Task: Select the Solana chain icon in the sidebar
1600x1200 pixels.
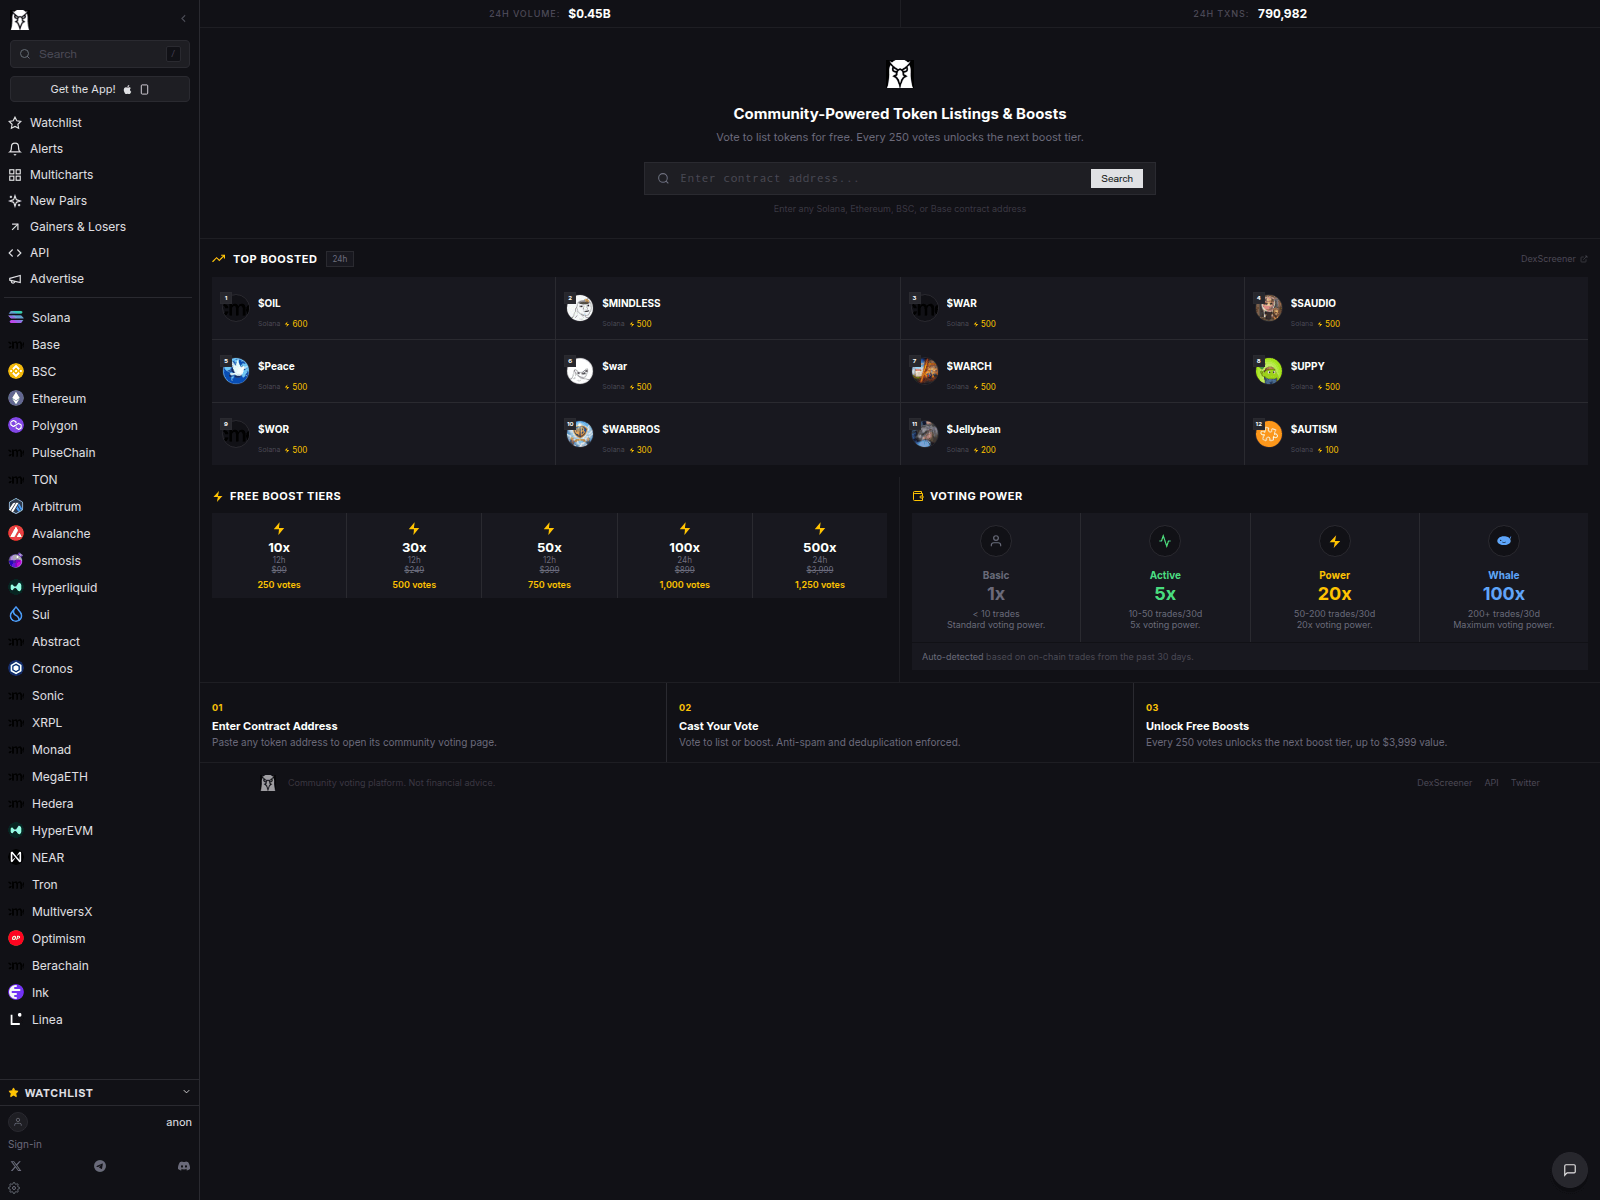Action: (x=15, y=317)
